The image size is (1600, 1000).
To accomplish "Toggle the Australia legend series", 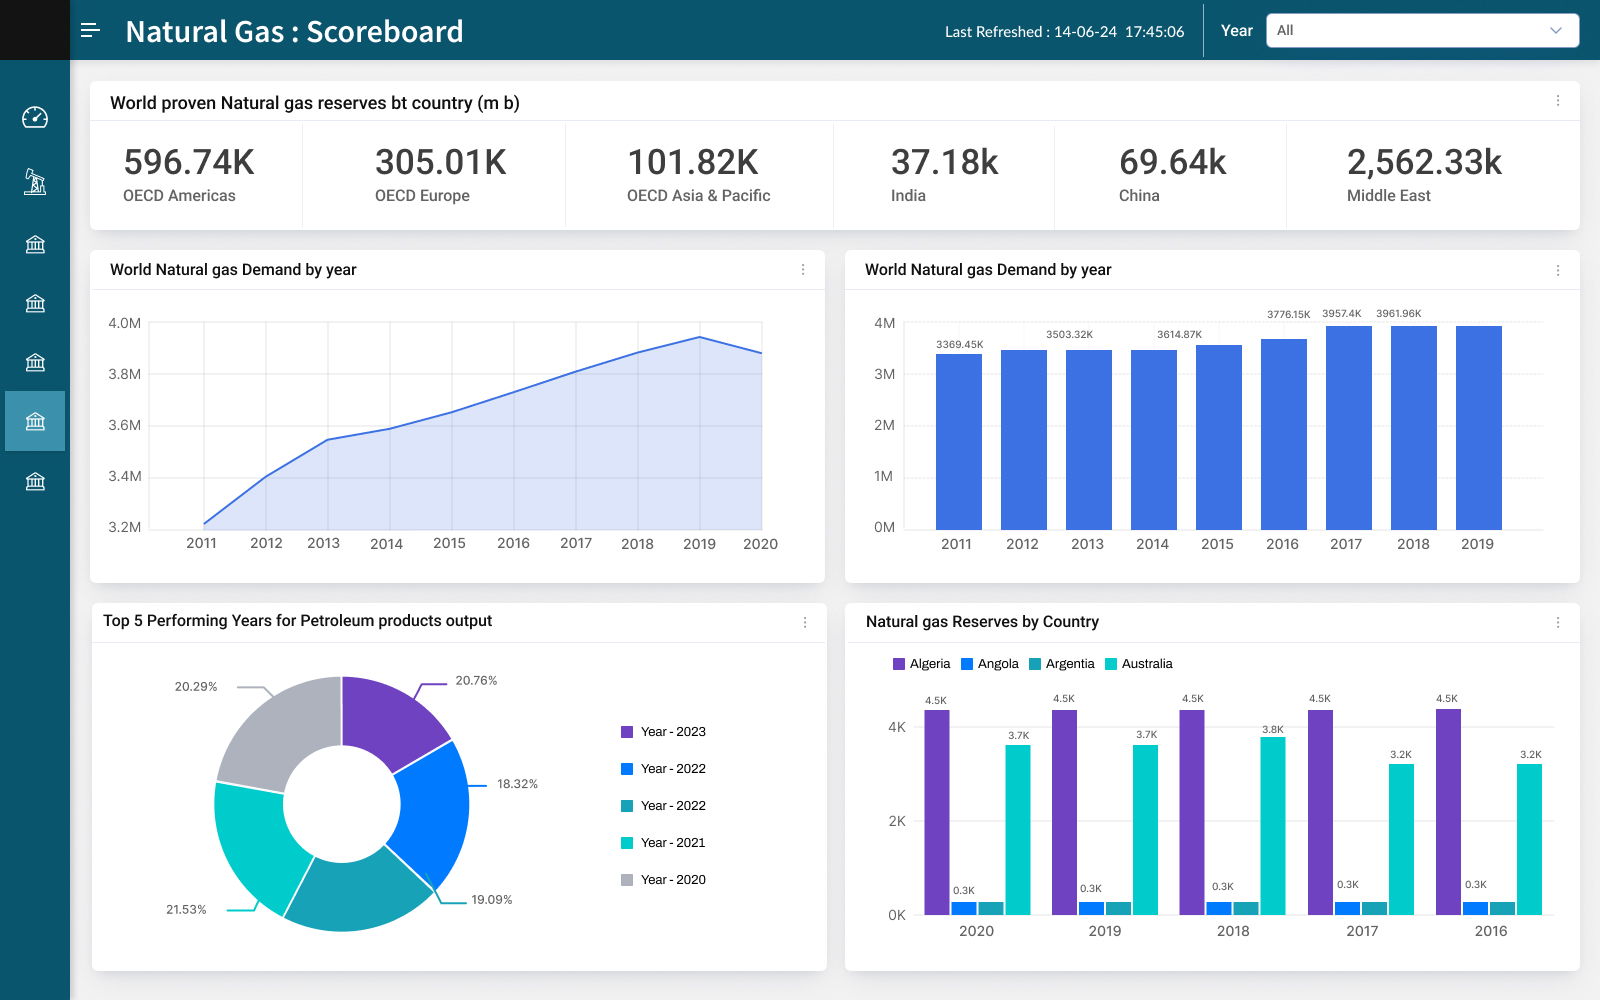I will (1138, 664).
